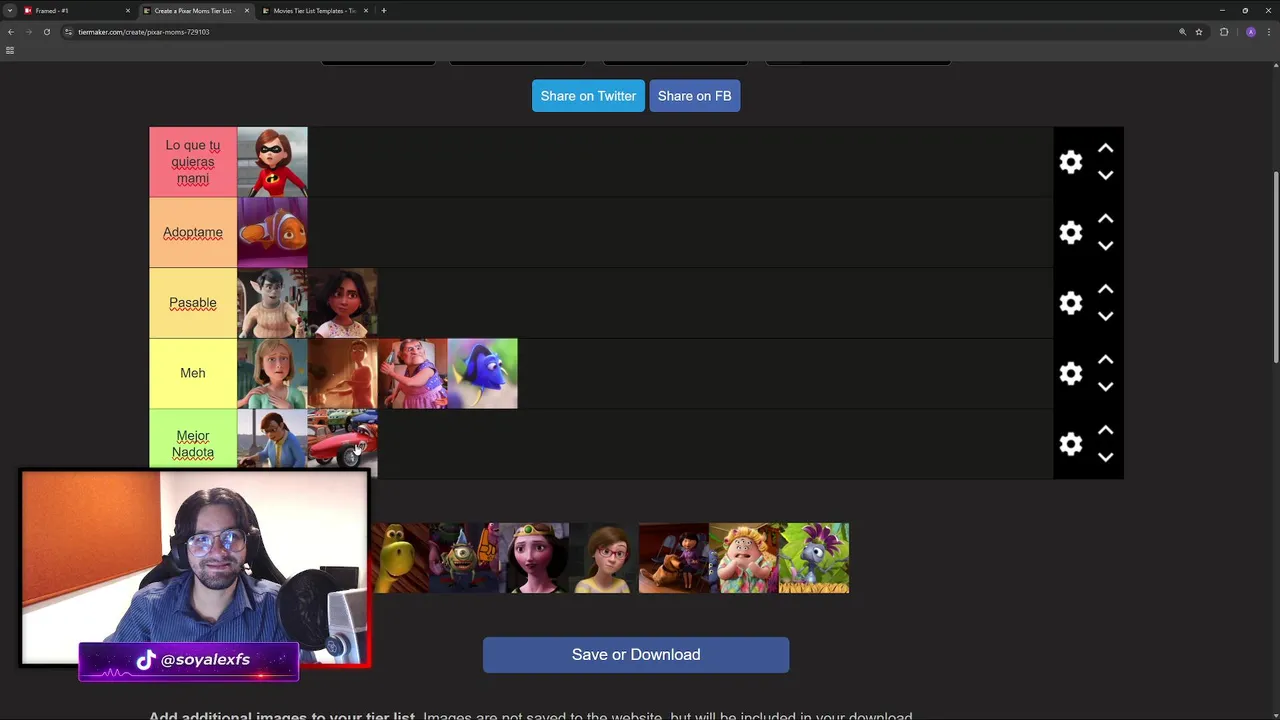Select the pink-dress grandma image in Meh tier

point(412,373)
